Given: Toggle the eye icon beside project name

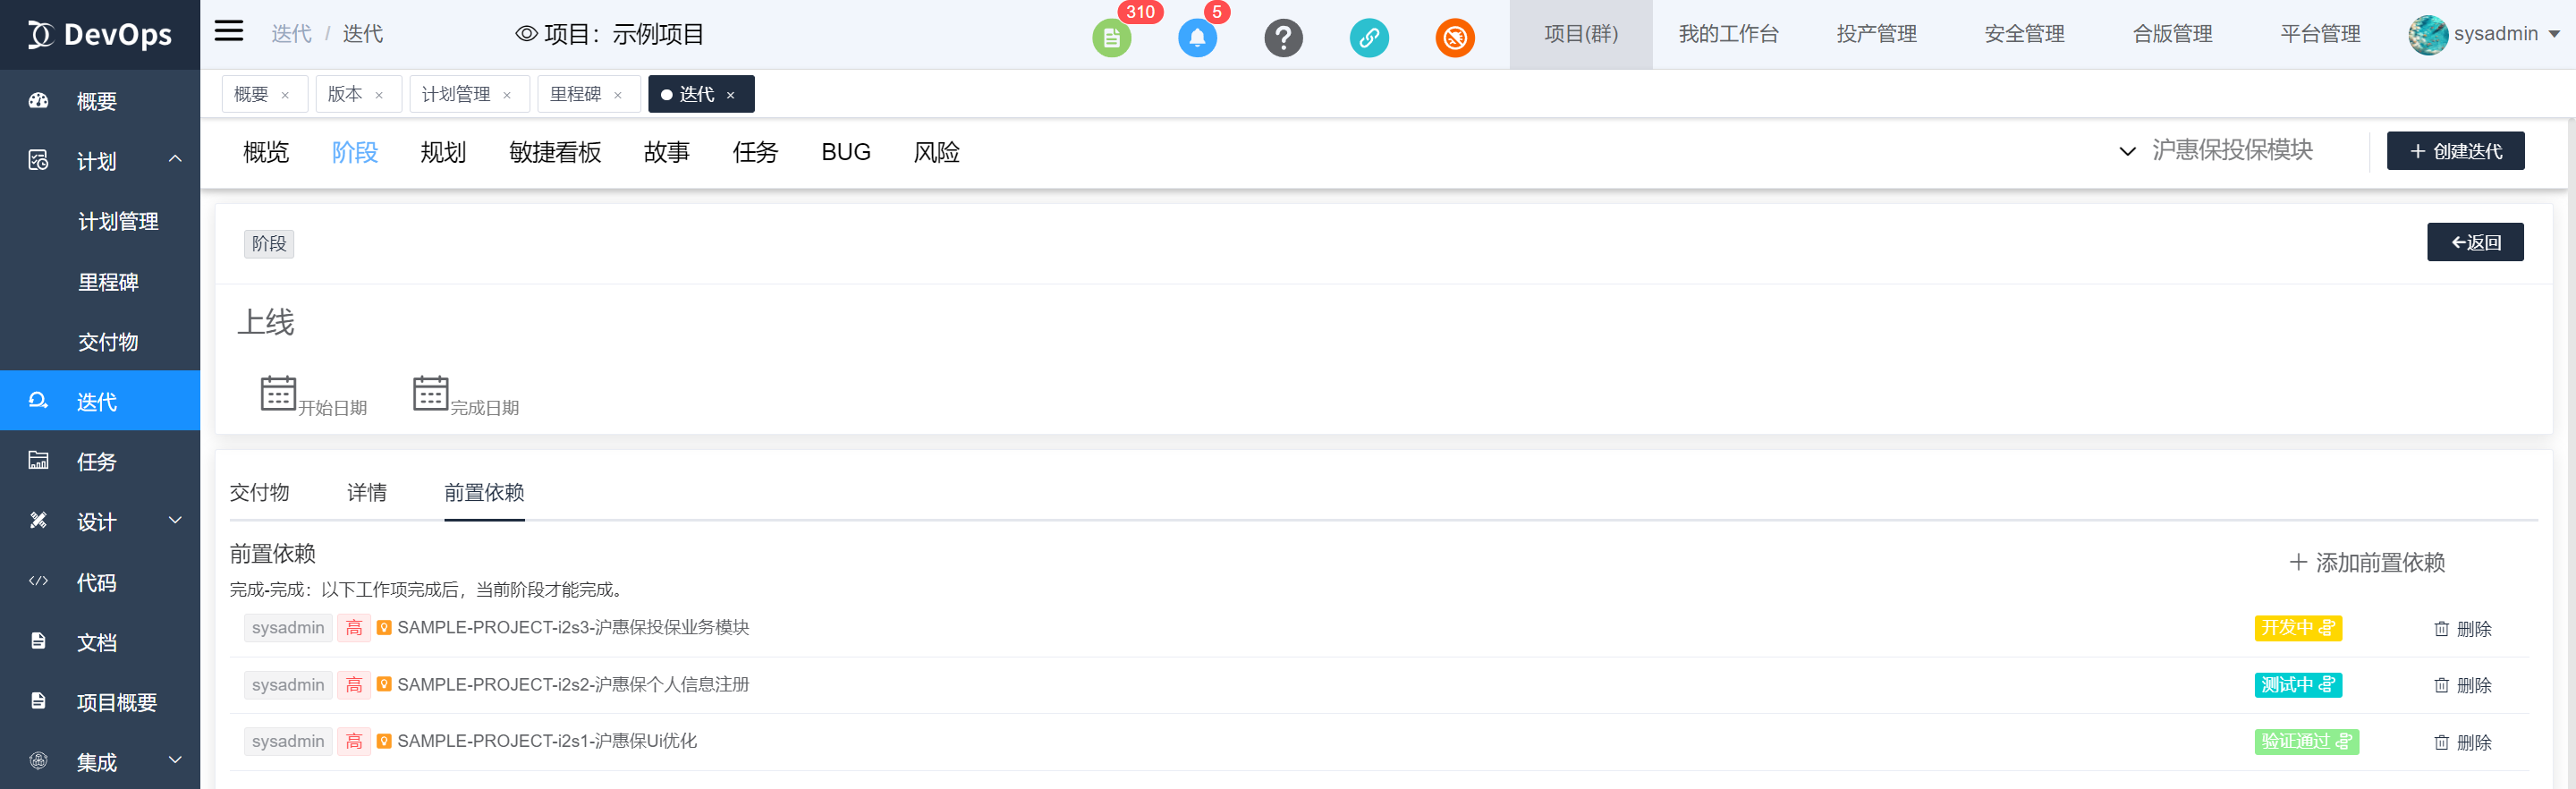Looking at the screenshot, I should click(526, 34).
